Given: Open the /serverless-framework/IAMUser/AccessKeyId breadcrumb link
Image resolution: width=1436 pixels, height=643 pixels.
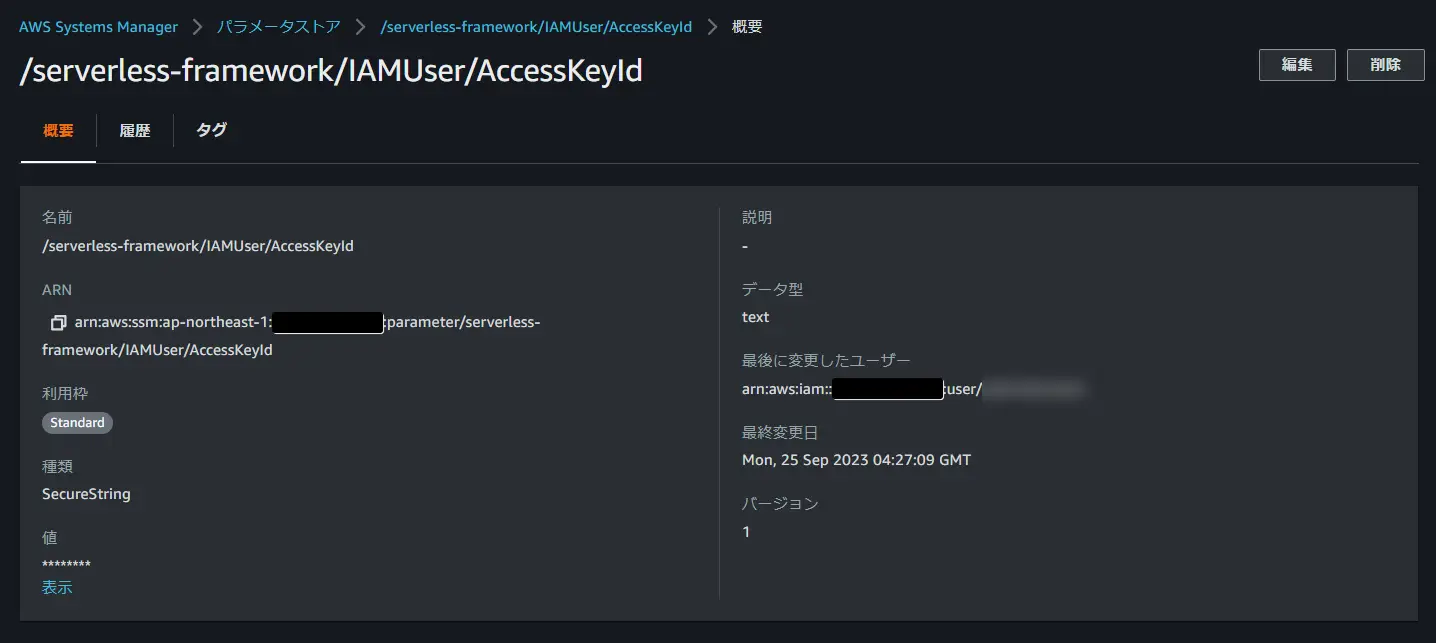Looking at the screenshot, I should [536, 27].
